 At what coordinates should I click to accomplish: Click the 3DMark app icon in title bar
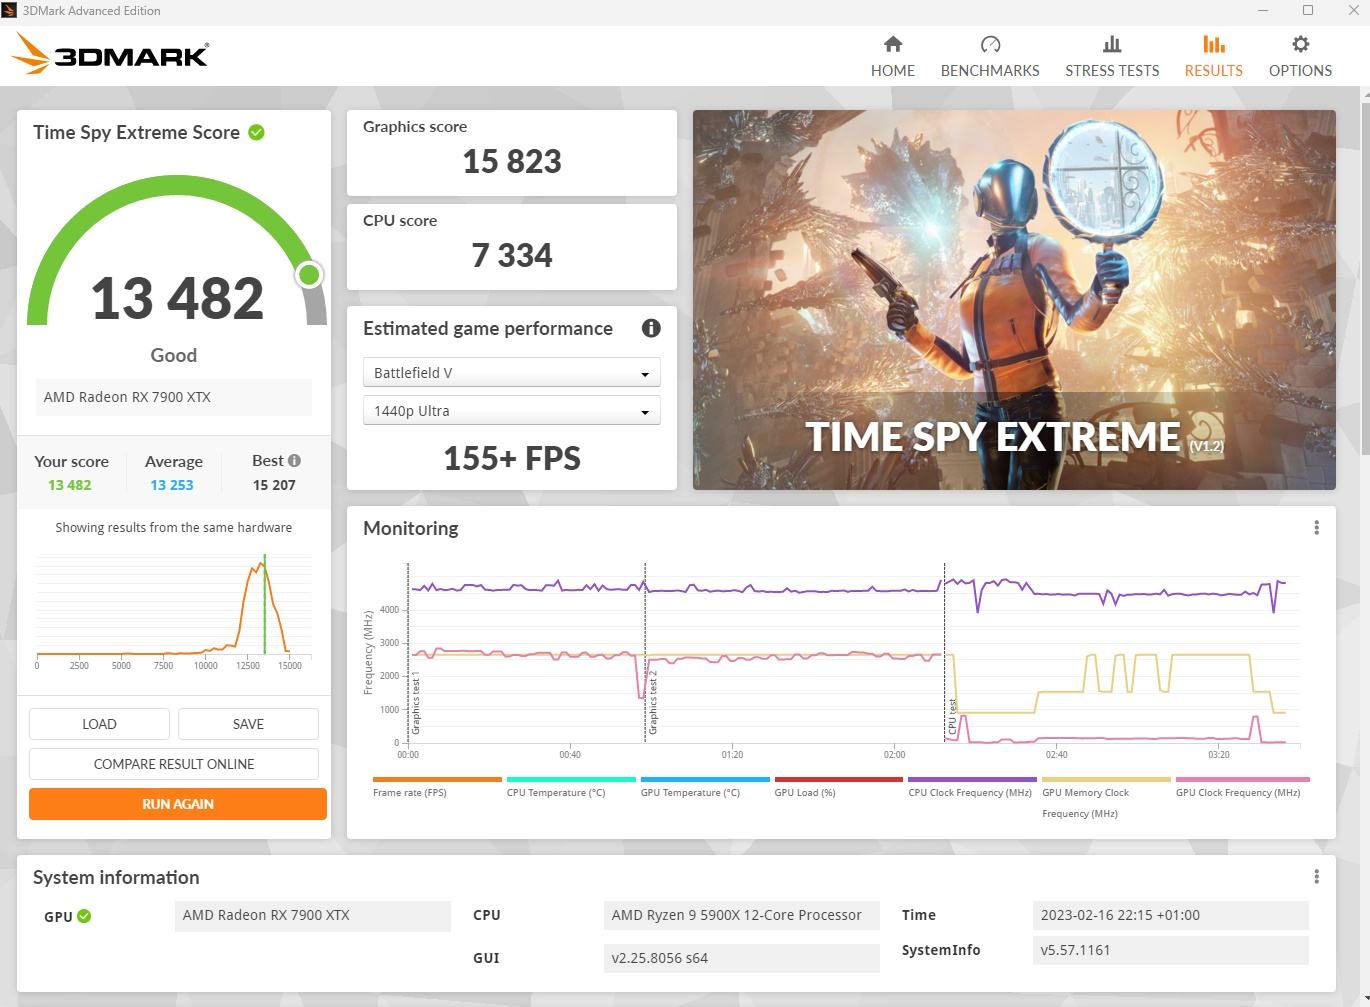click(x=8, y=10)
